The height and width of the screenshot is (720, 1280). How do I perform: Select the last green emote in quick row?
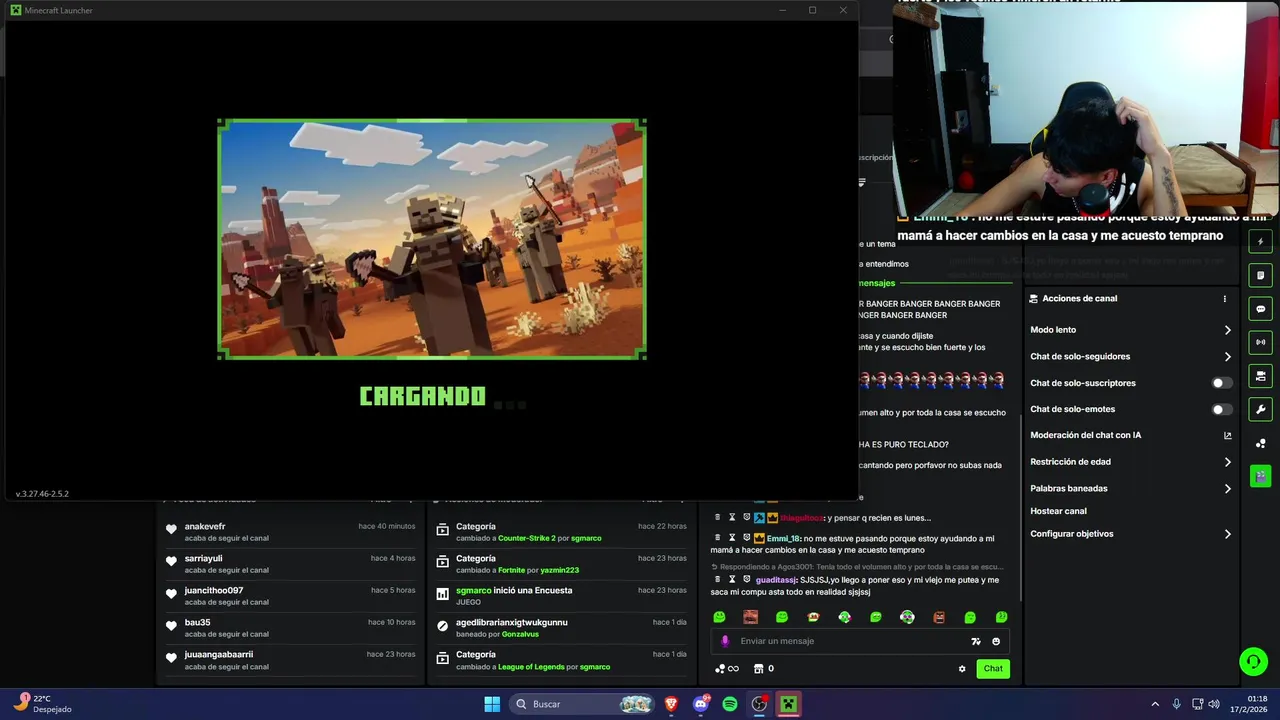click(x=1001, y=617)
